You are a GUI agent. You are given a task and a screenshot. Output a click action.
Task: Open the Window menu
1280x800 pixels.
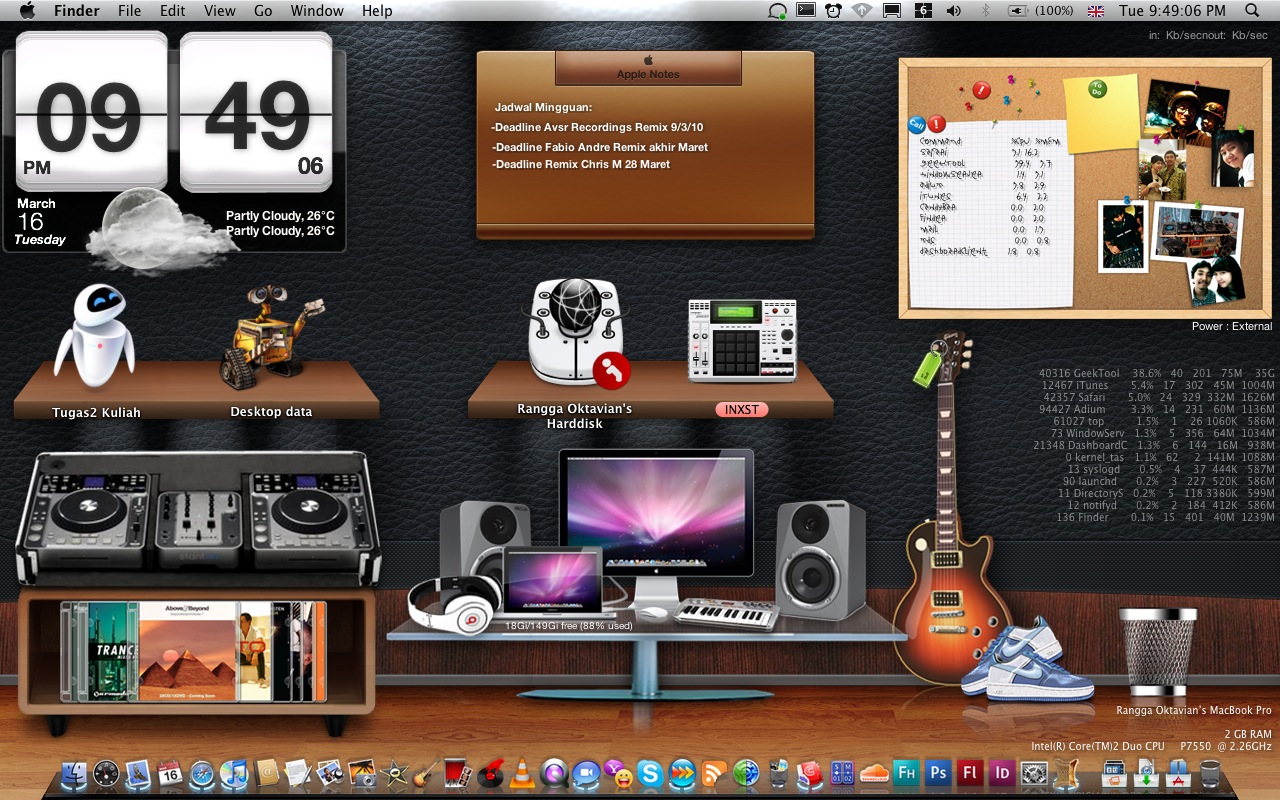317,11
